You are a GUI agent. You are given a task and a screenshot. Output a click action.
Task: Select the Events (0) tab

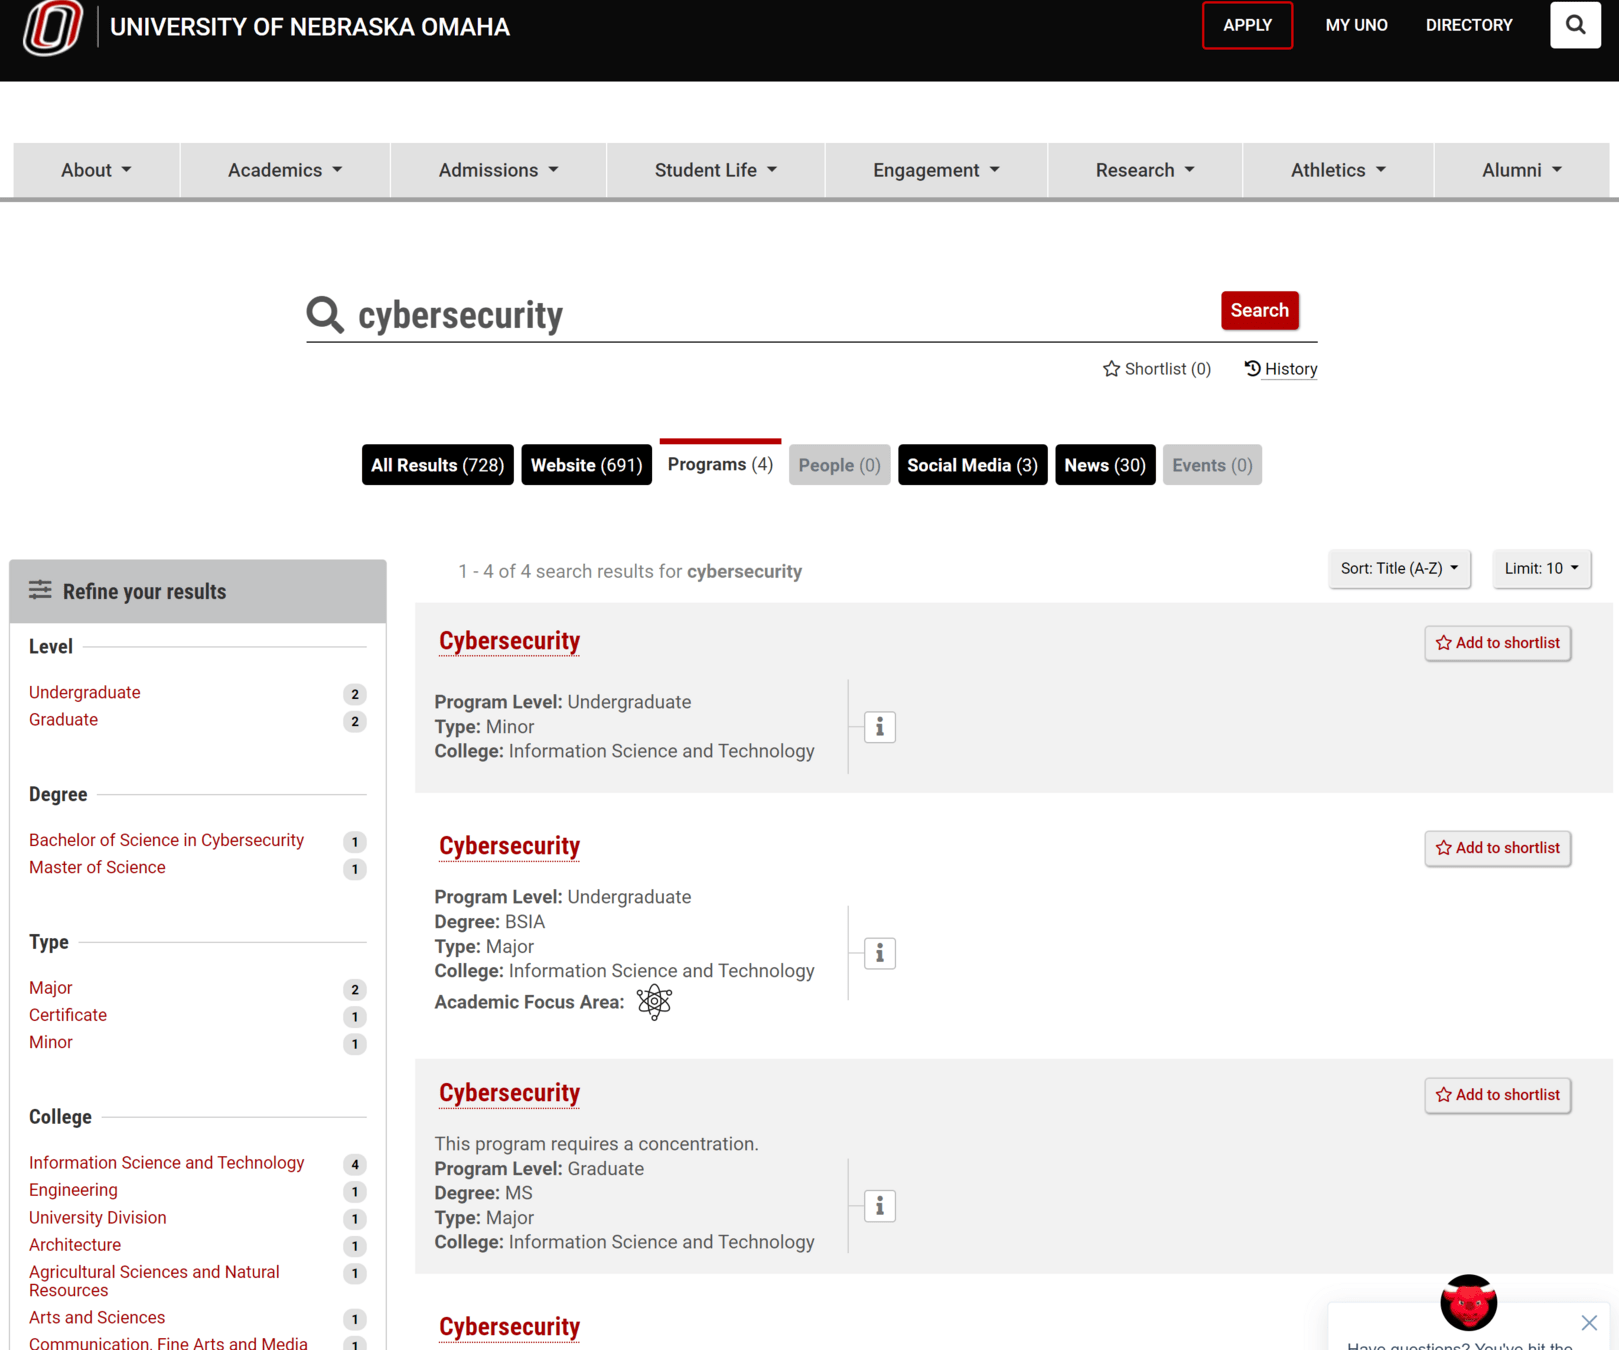click(x=1212, y=465)
